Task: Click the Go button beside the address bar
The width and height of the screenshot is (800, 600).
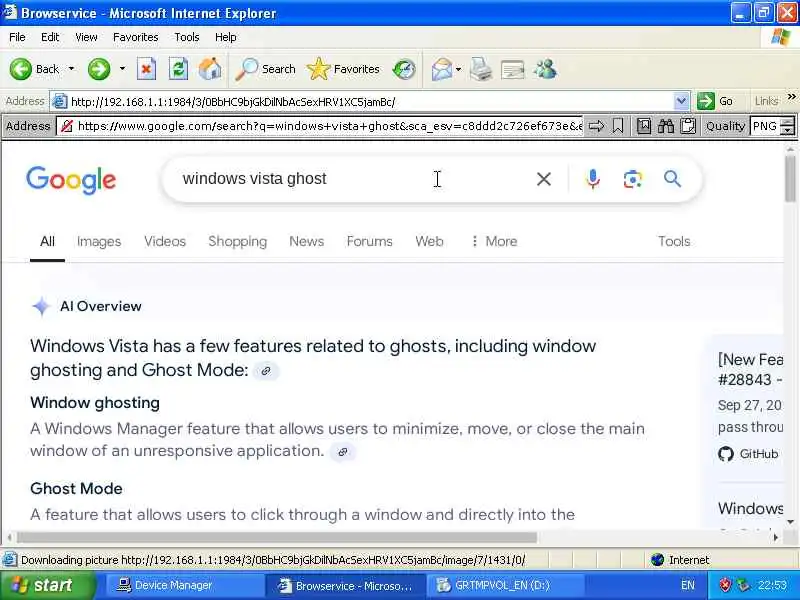Action: (x=716, y=102)
